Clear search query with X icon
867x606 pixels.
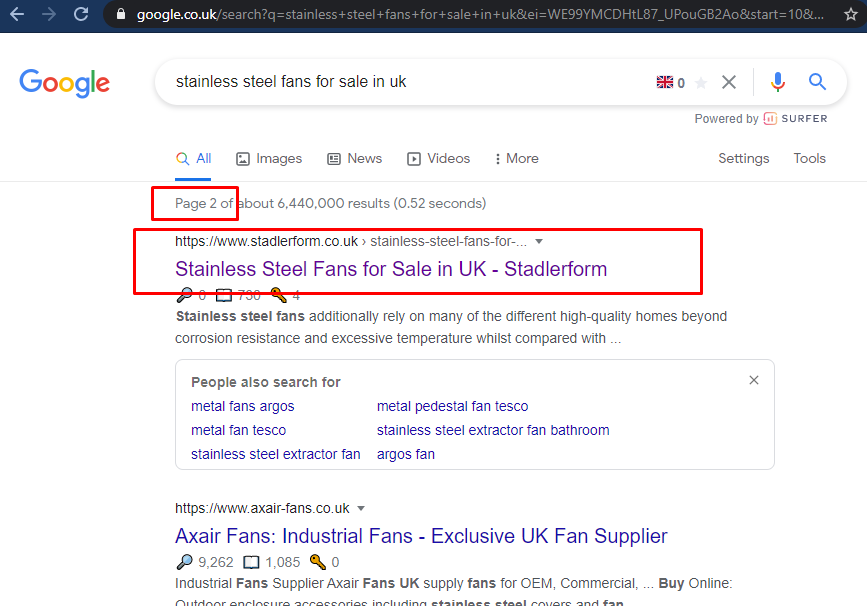point(729,82)
